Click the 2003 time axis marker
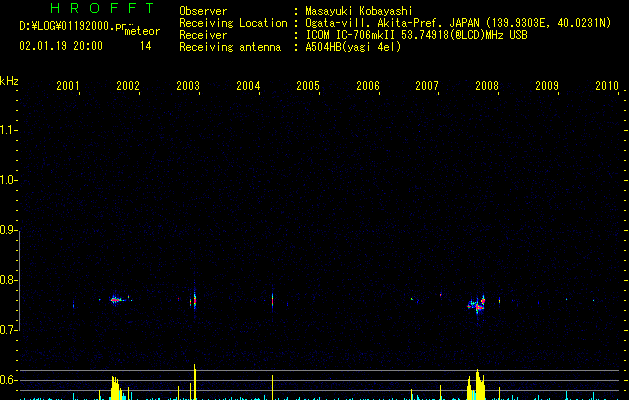Image resolution: width=629 pixels, height=400 pixels. (188, 85)
